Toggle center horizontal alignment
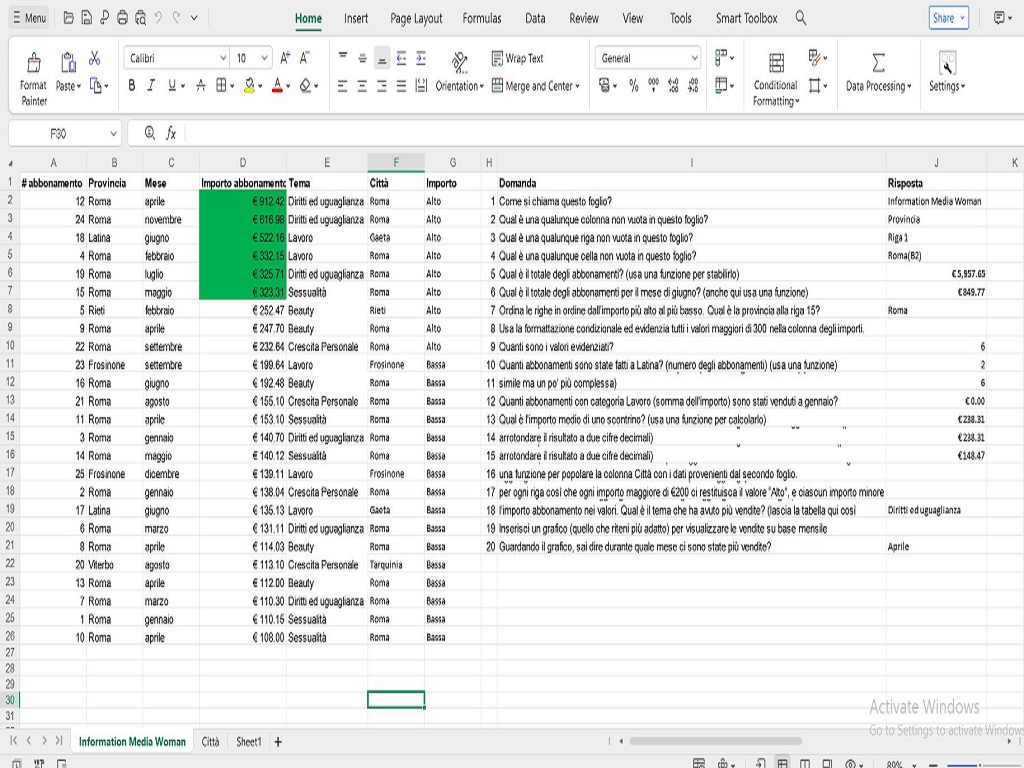 click(x=362, y=86)
